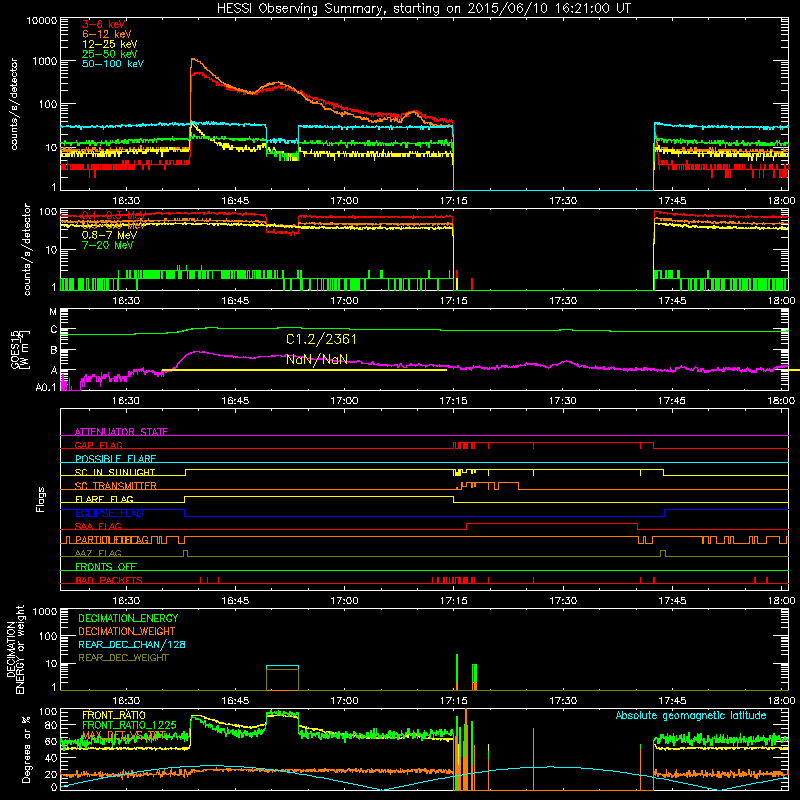The width and height of the screenshot is (800, 800).
Task: Click the yellow 'FRONT_RATIO' legend label
Action: pos(114,715)
